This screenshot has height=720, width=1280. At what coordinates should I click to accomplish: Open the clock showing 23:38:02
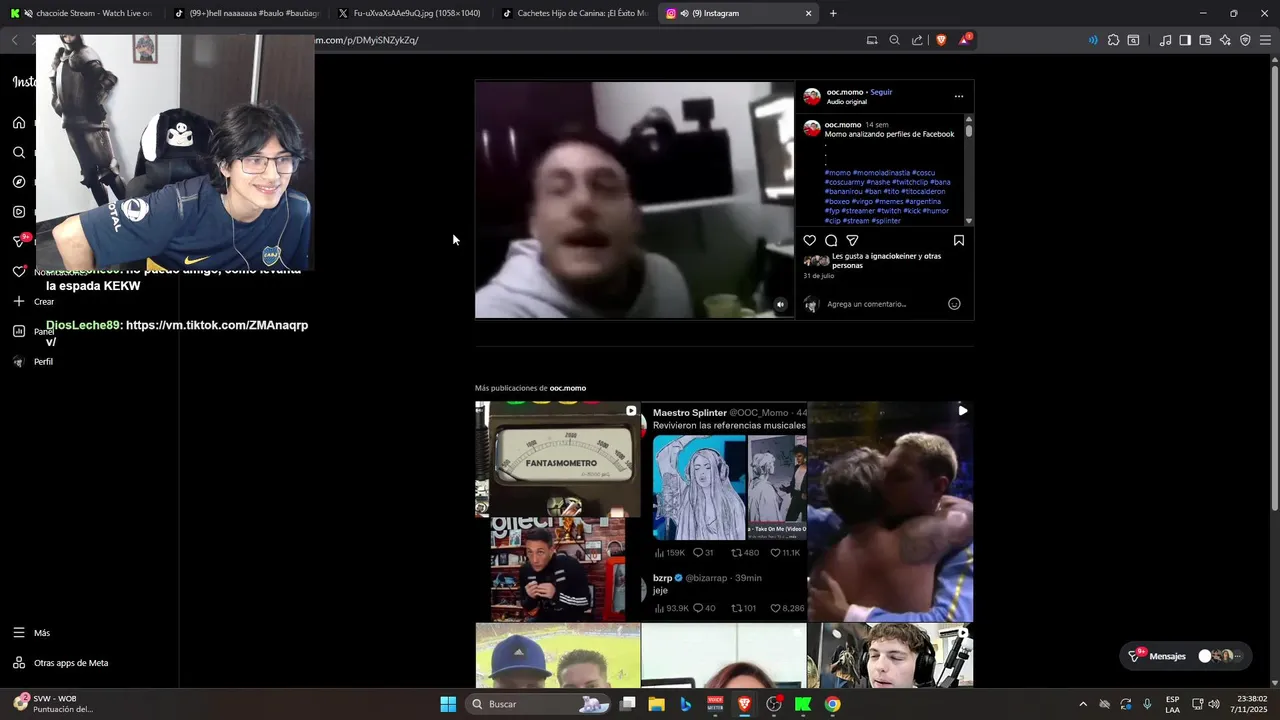pyautogui.click(x=1249, y=704)
